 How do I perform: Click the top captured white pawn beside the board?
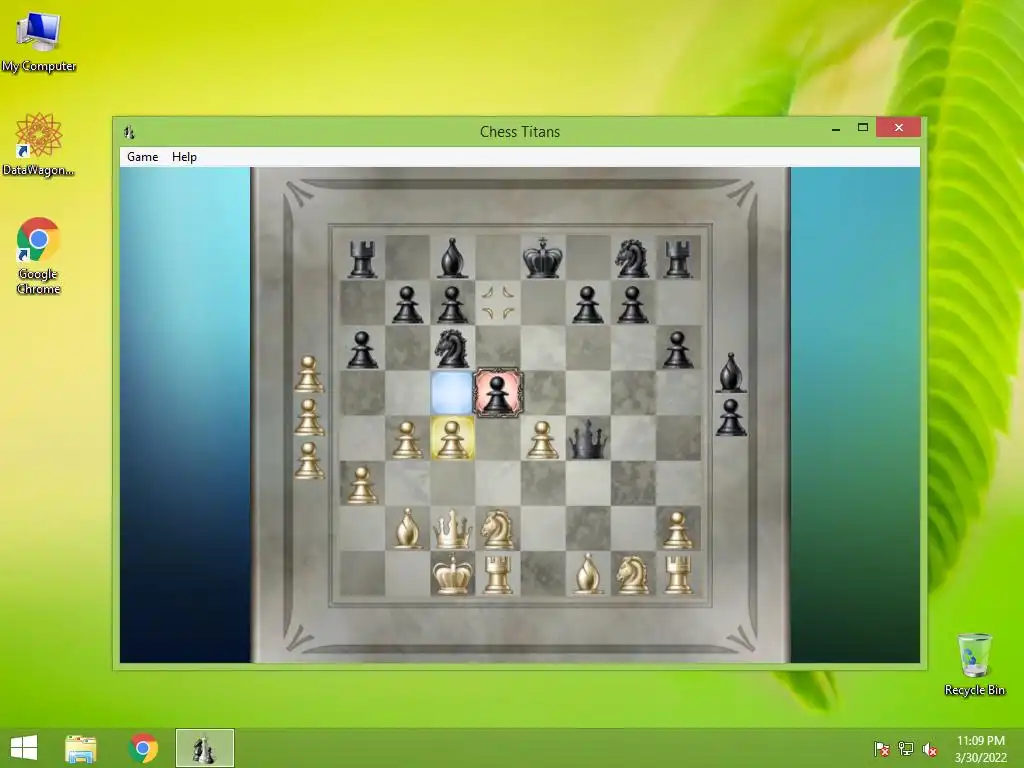point(309,374)
